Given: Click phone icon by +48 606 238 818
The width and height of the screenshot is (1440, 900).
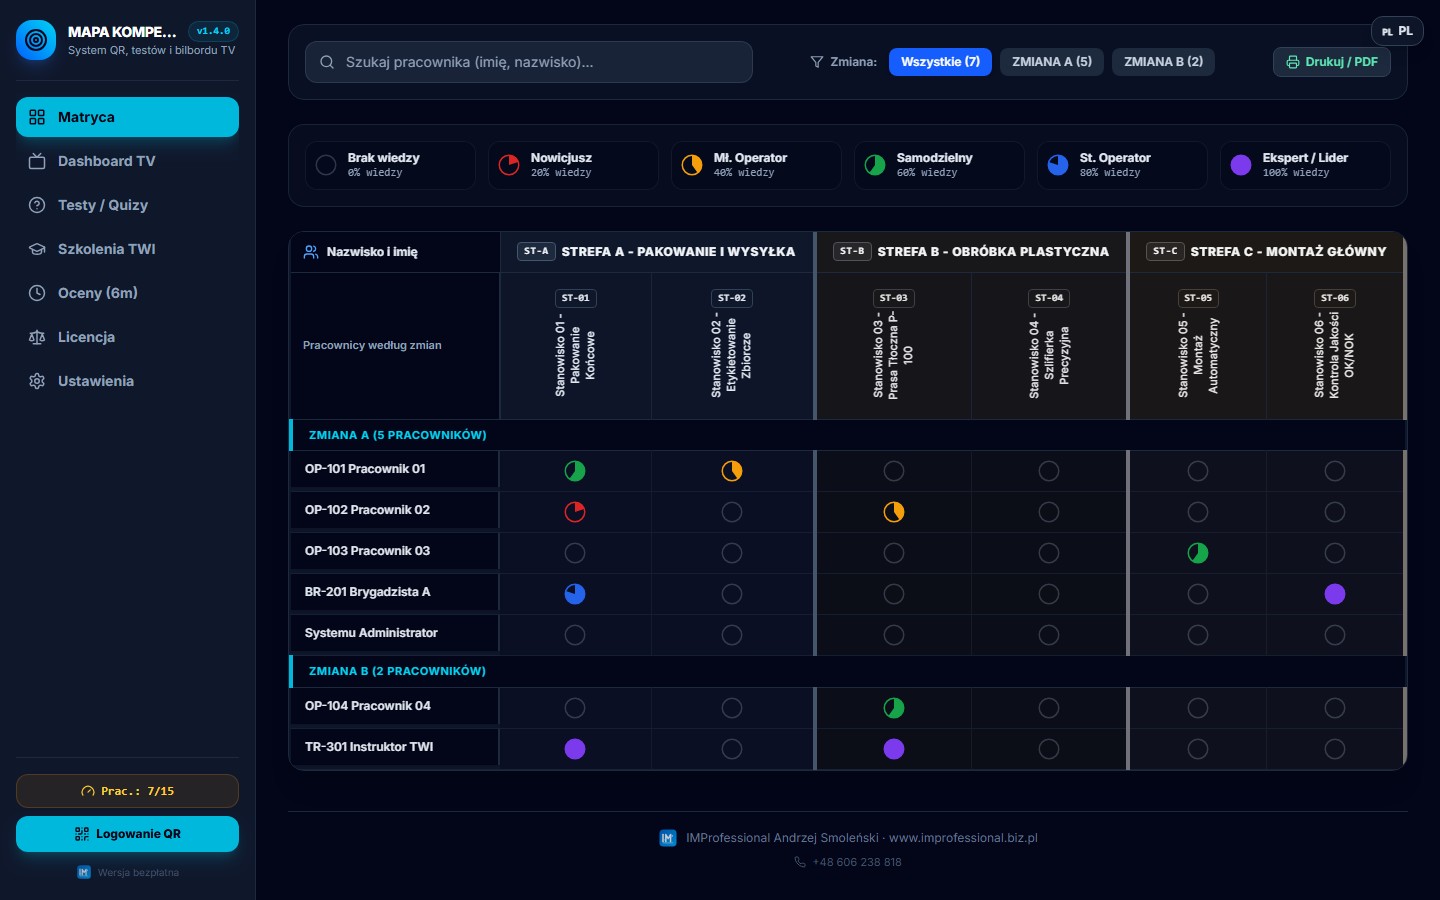Looking at the screenshot, I should [800, 862].
